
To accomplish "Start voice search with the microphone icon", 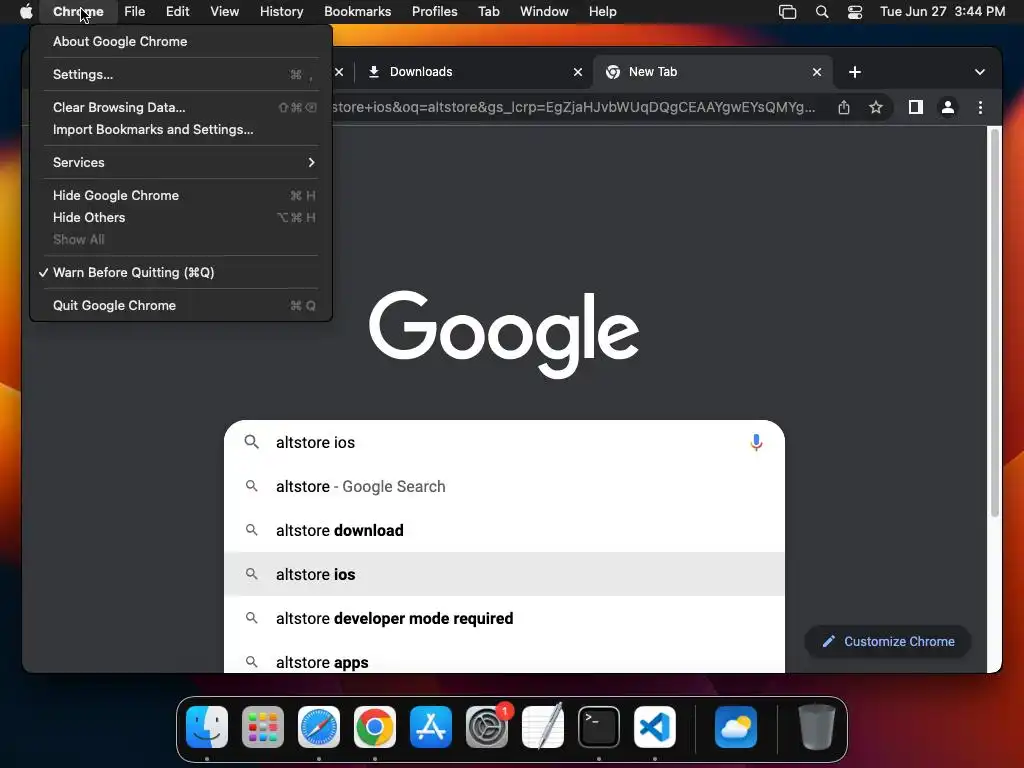I will point(756,442).
